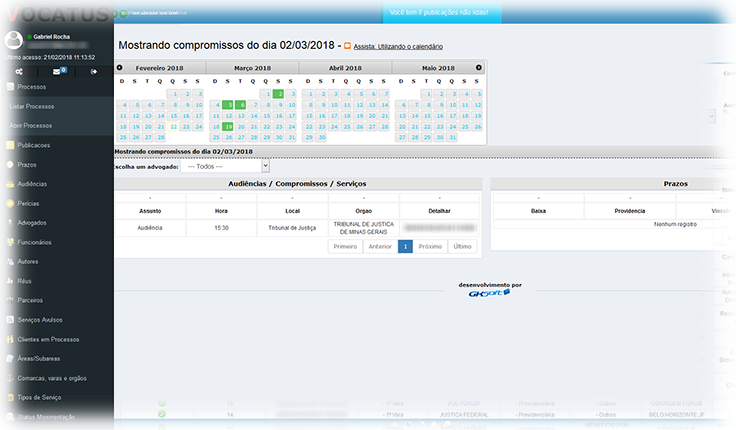Open Audiências in the sidebar
Screen dimensions: 736x430
(x=32, y=184)
